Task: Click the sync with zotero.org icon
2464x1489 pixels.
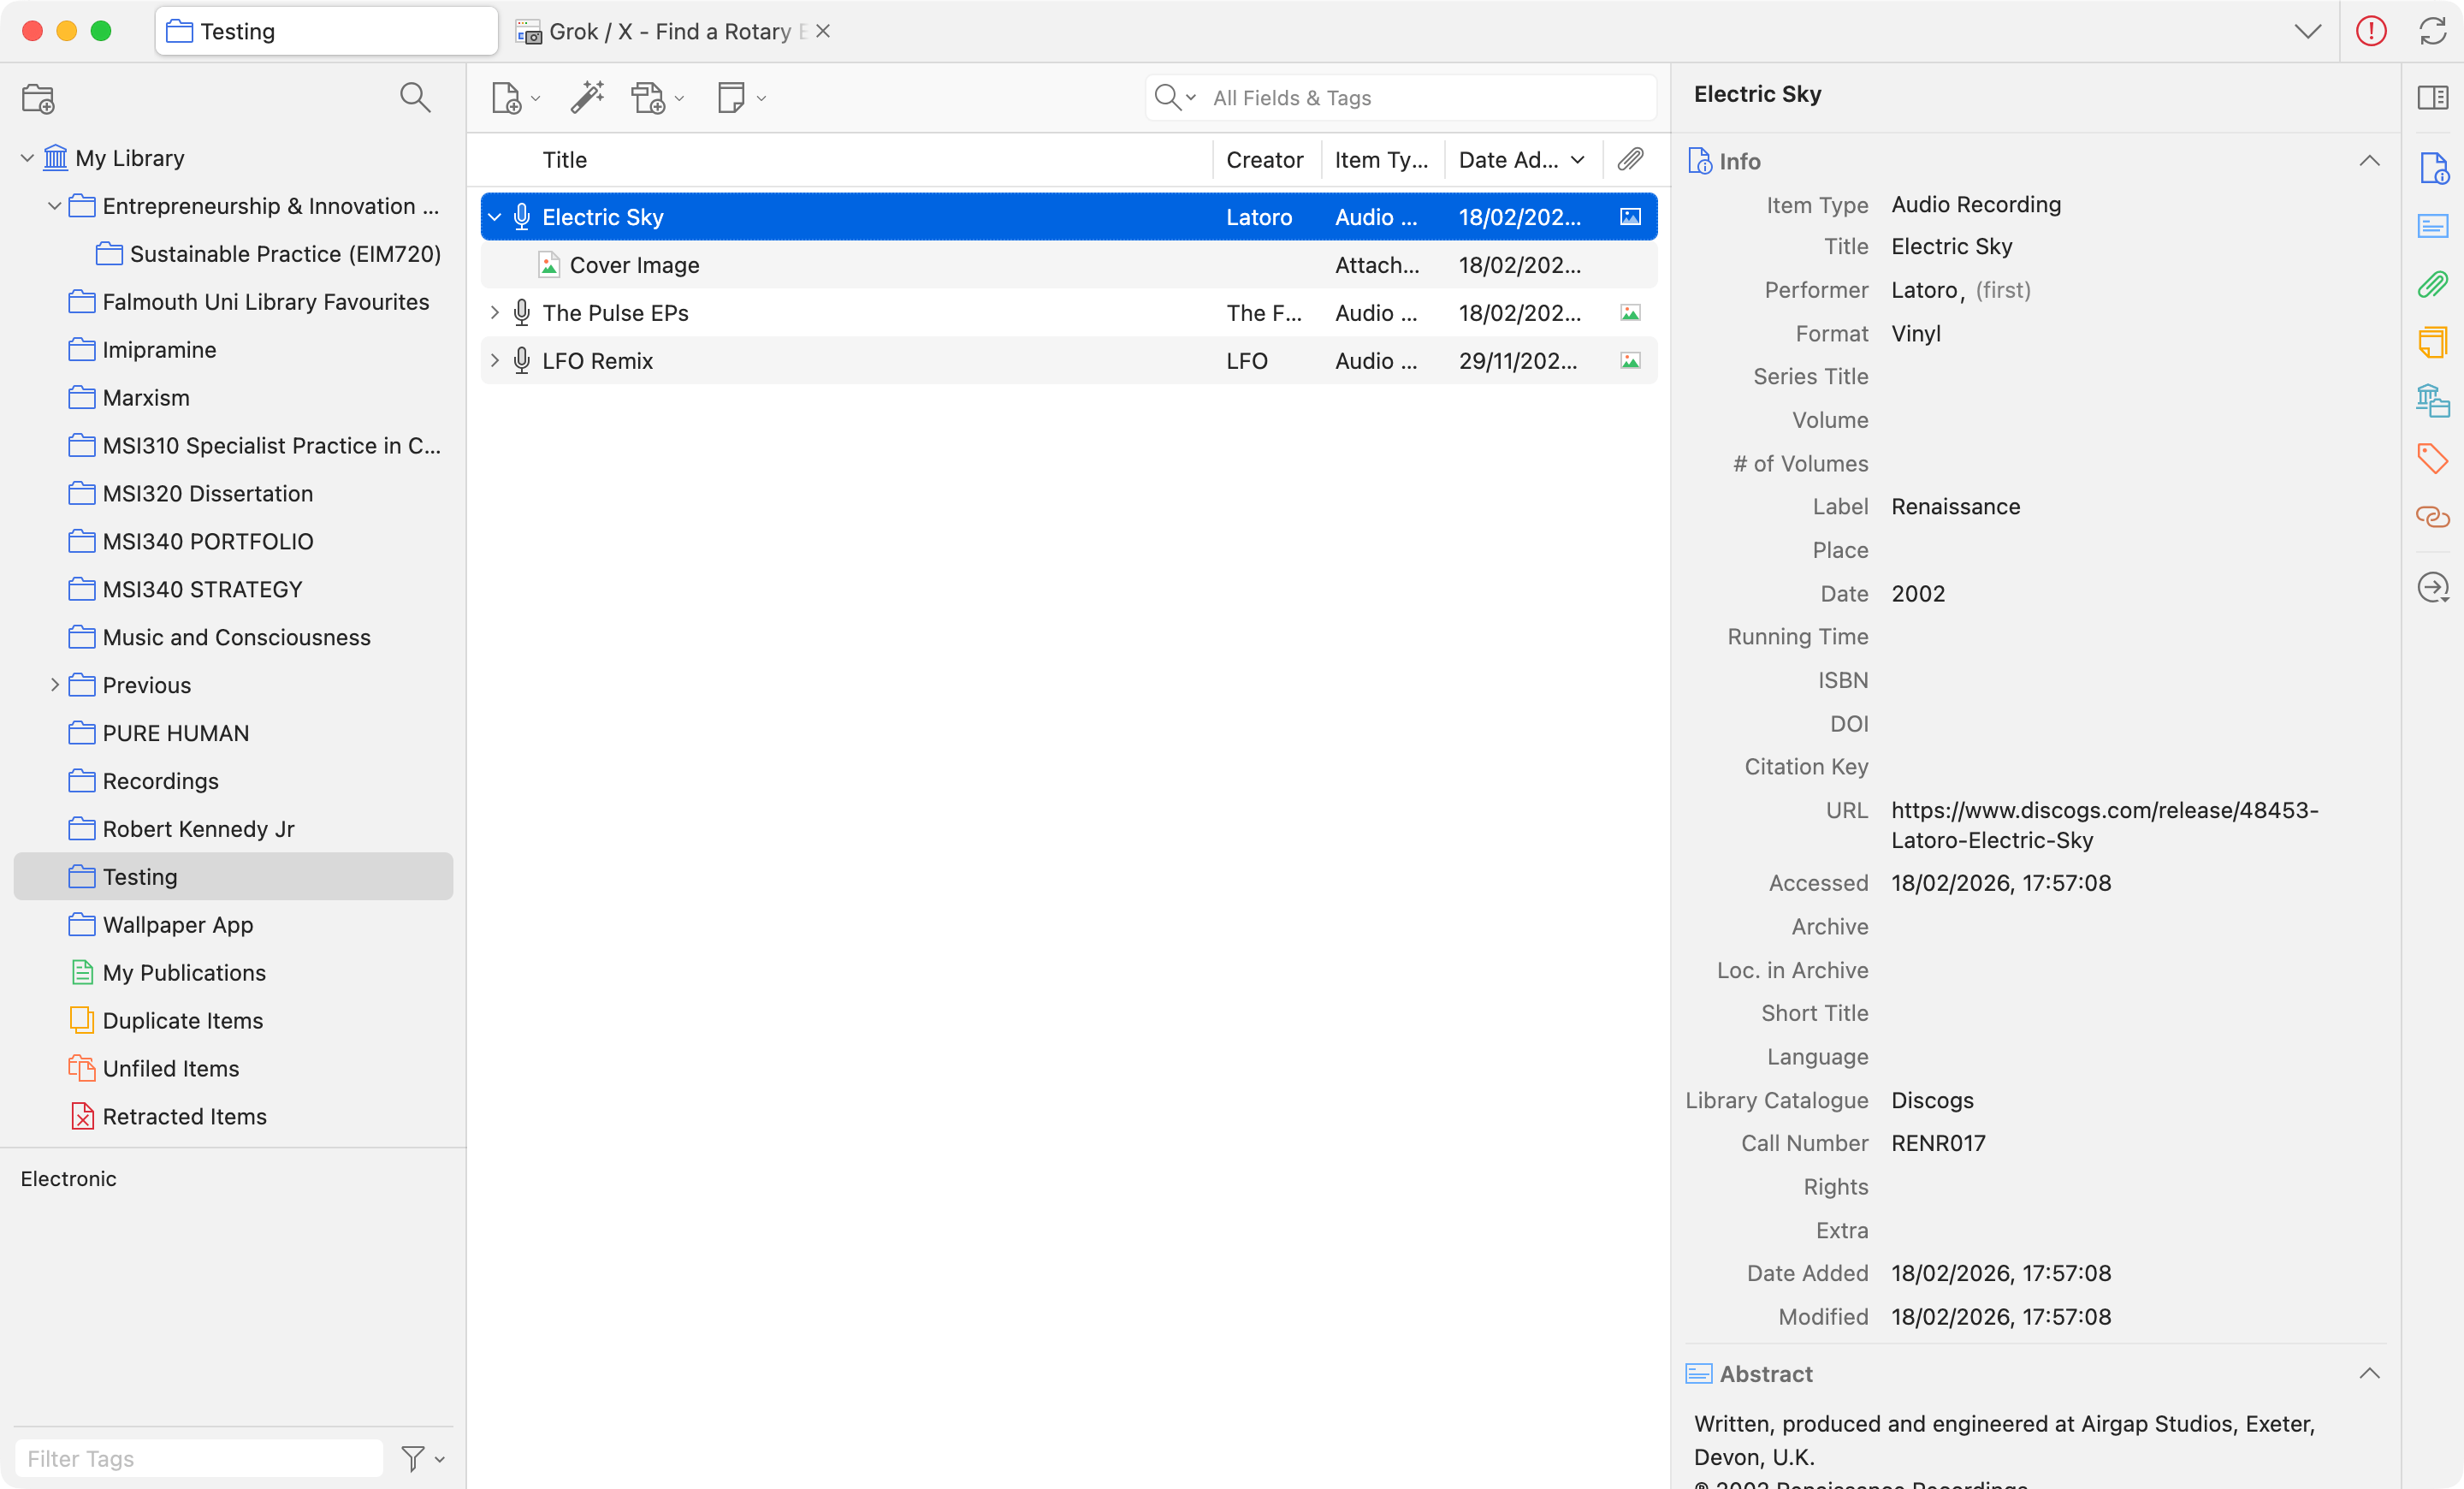Action: [x=2432, y=31]
